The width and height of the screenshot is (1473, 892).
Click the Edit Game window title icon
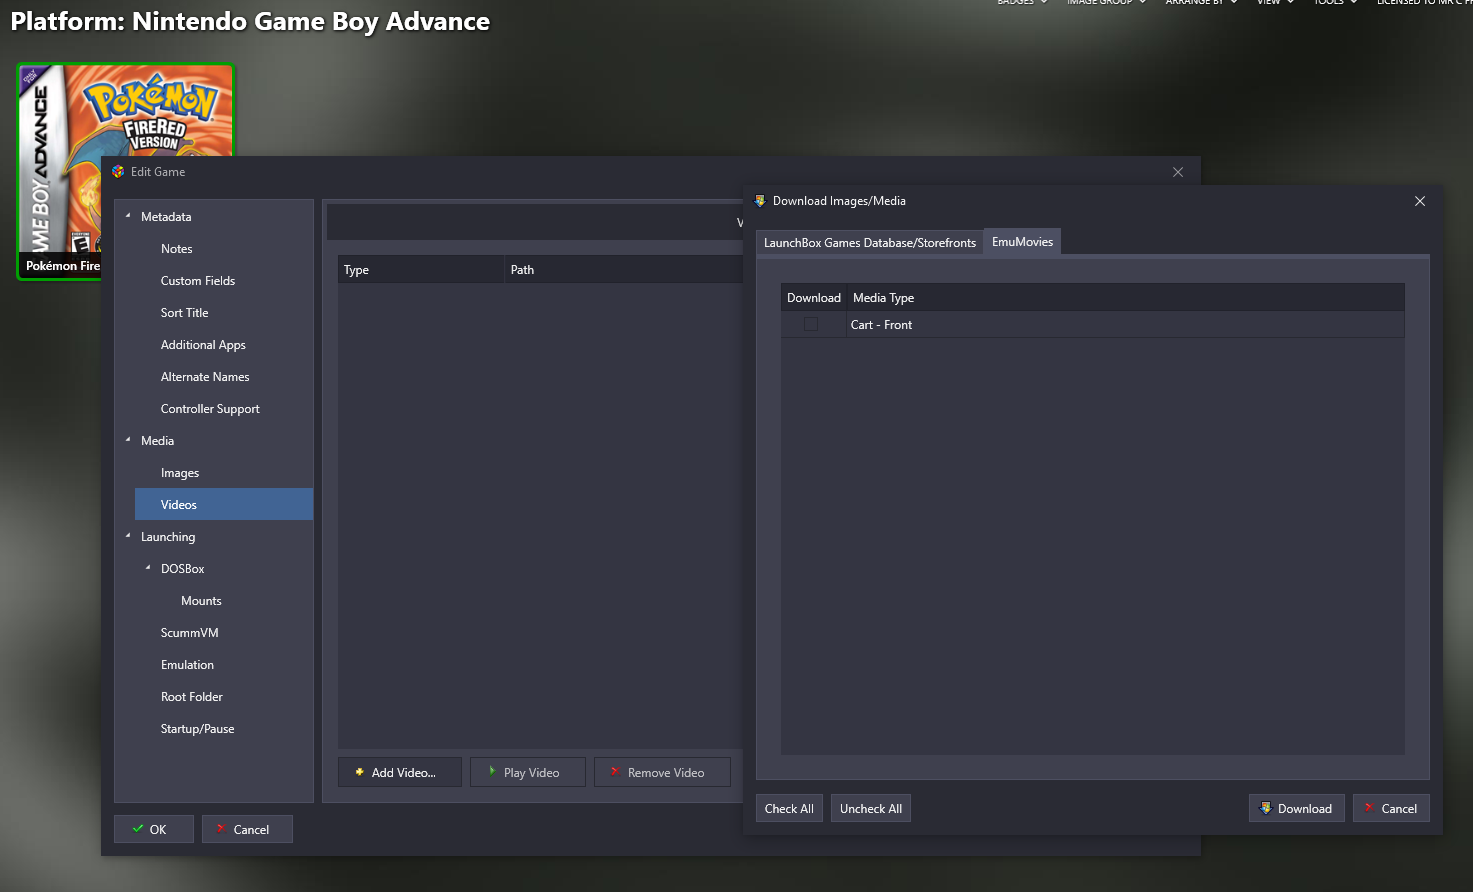pyautogui.click(x=118, y=172)
